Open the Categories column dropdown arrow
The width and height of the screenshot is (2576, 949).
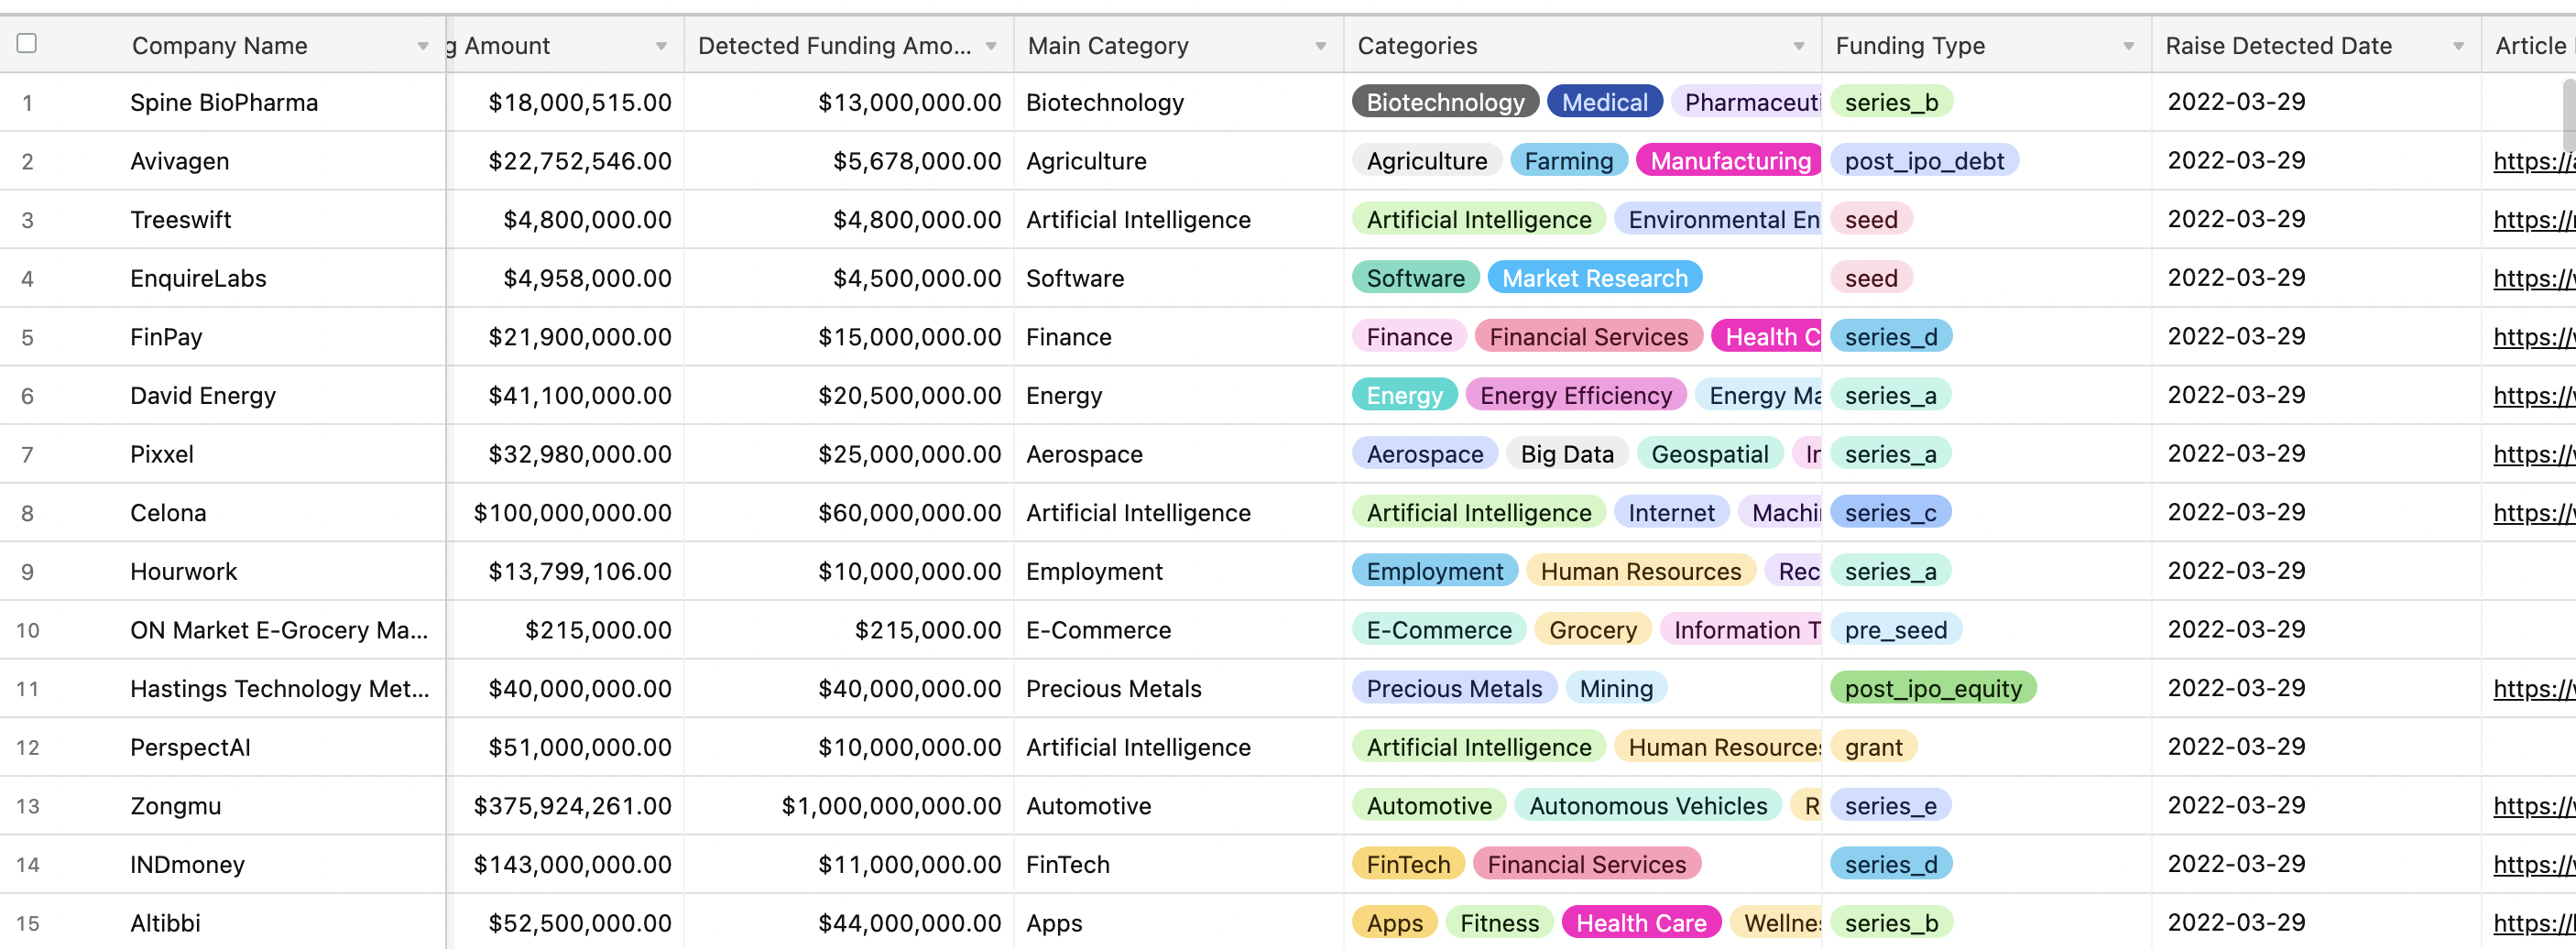pos(1799,46)
